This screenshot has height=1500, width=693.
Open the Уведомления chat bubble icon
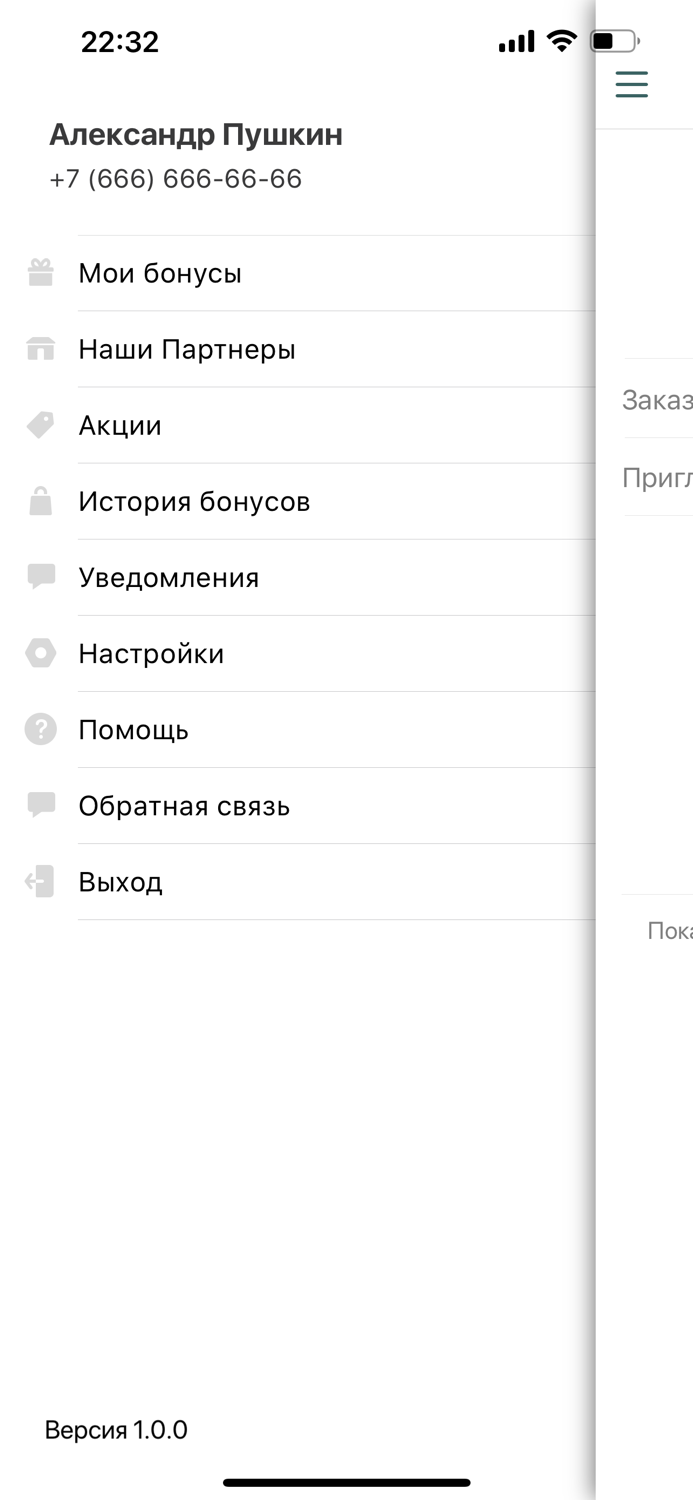click(x=39, y=577)
